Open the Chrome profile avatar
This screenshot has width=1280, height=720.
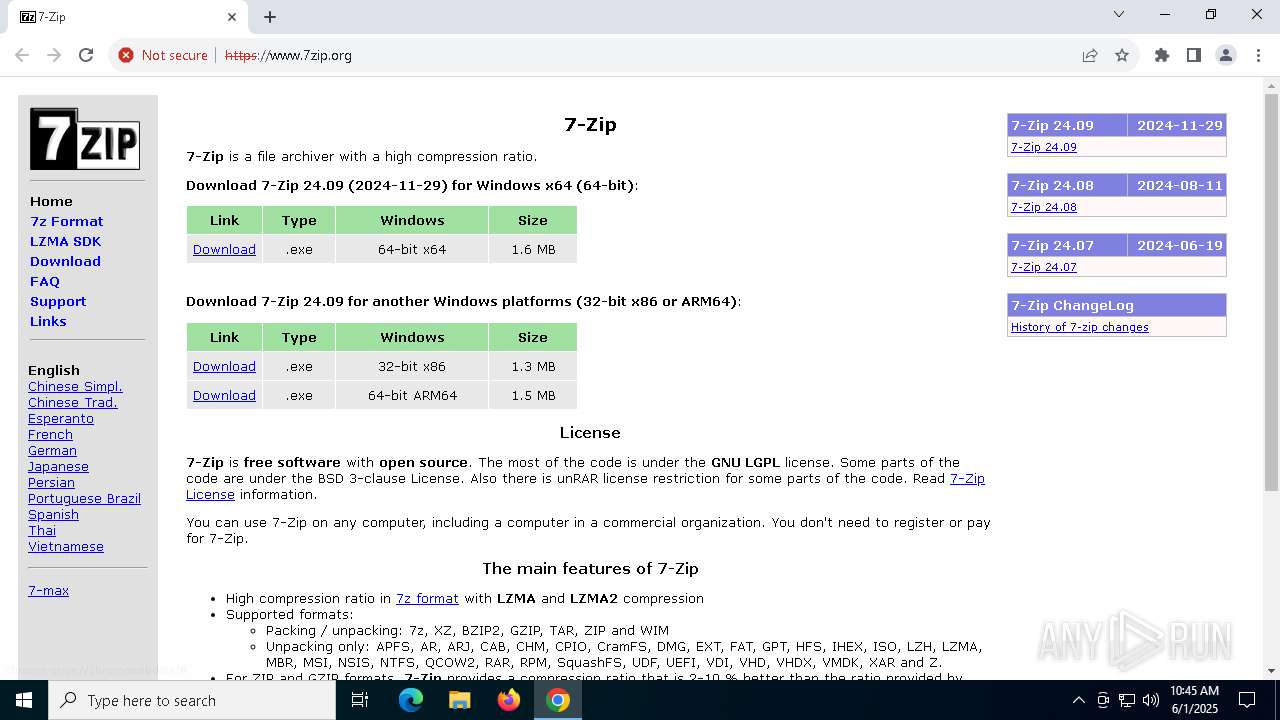(x=1226, y=55)
